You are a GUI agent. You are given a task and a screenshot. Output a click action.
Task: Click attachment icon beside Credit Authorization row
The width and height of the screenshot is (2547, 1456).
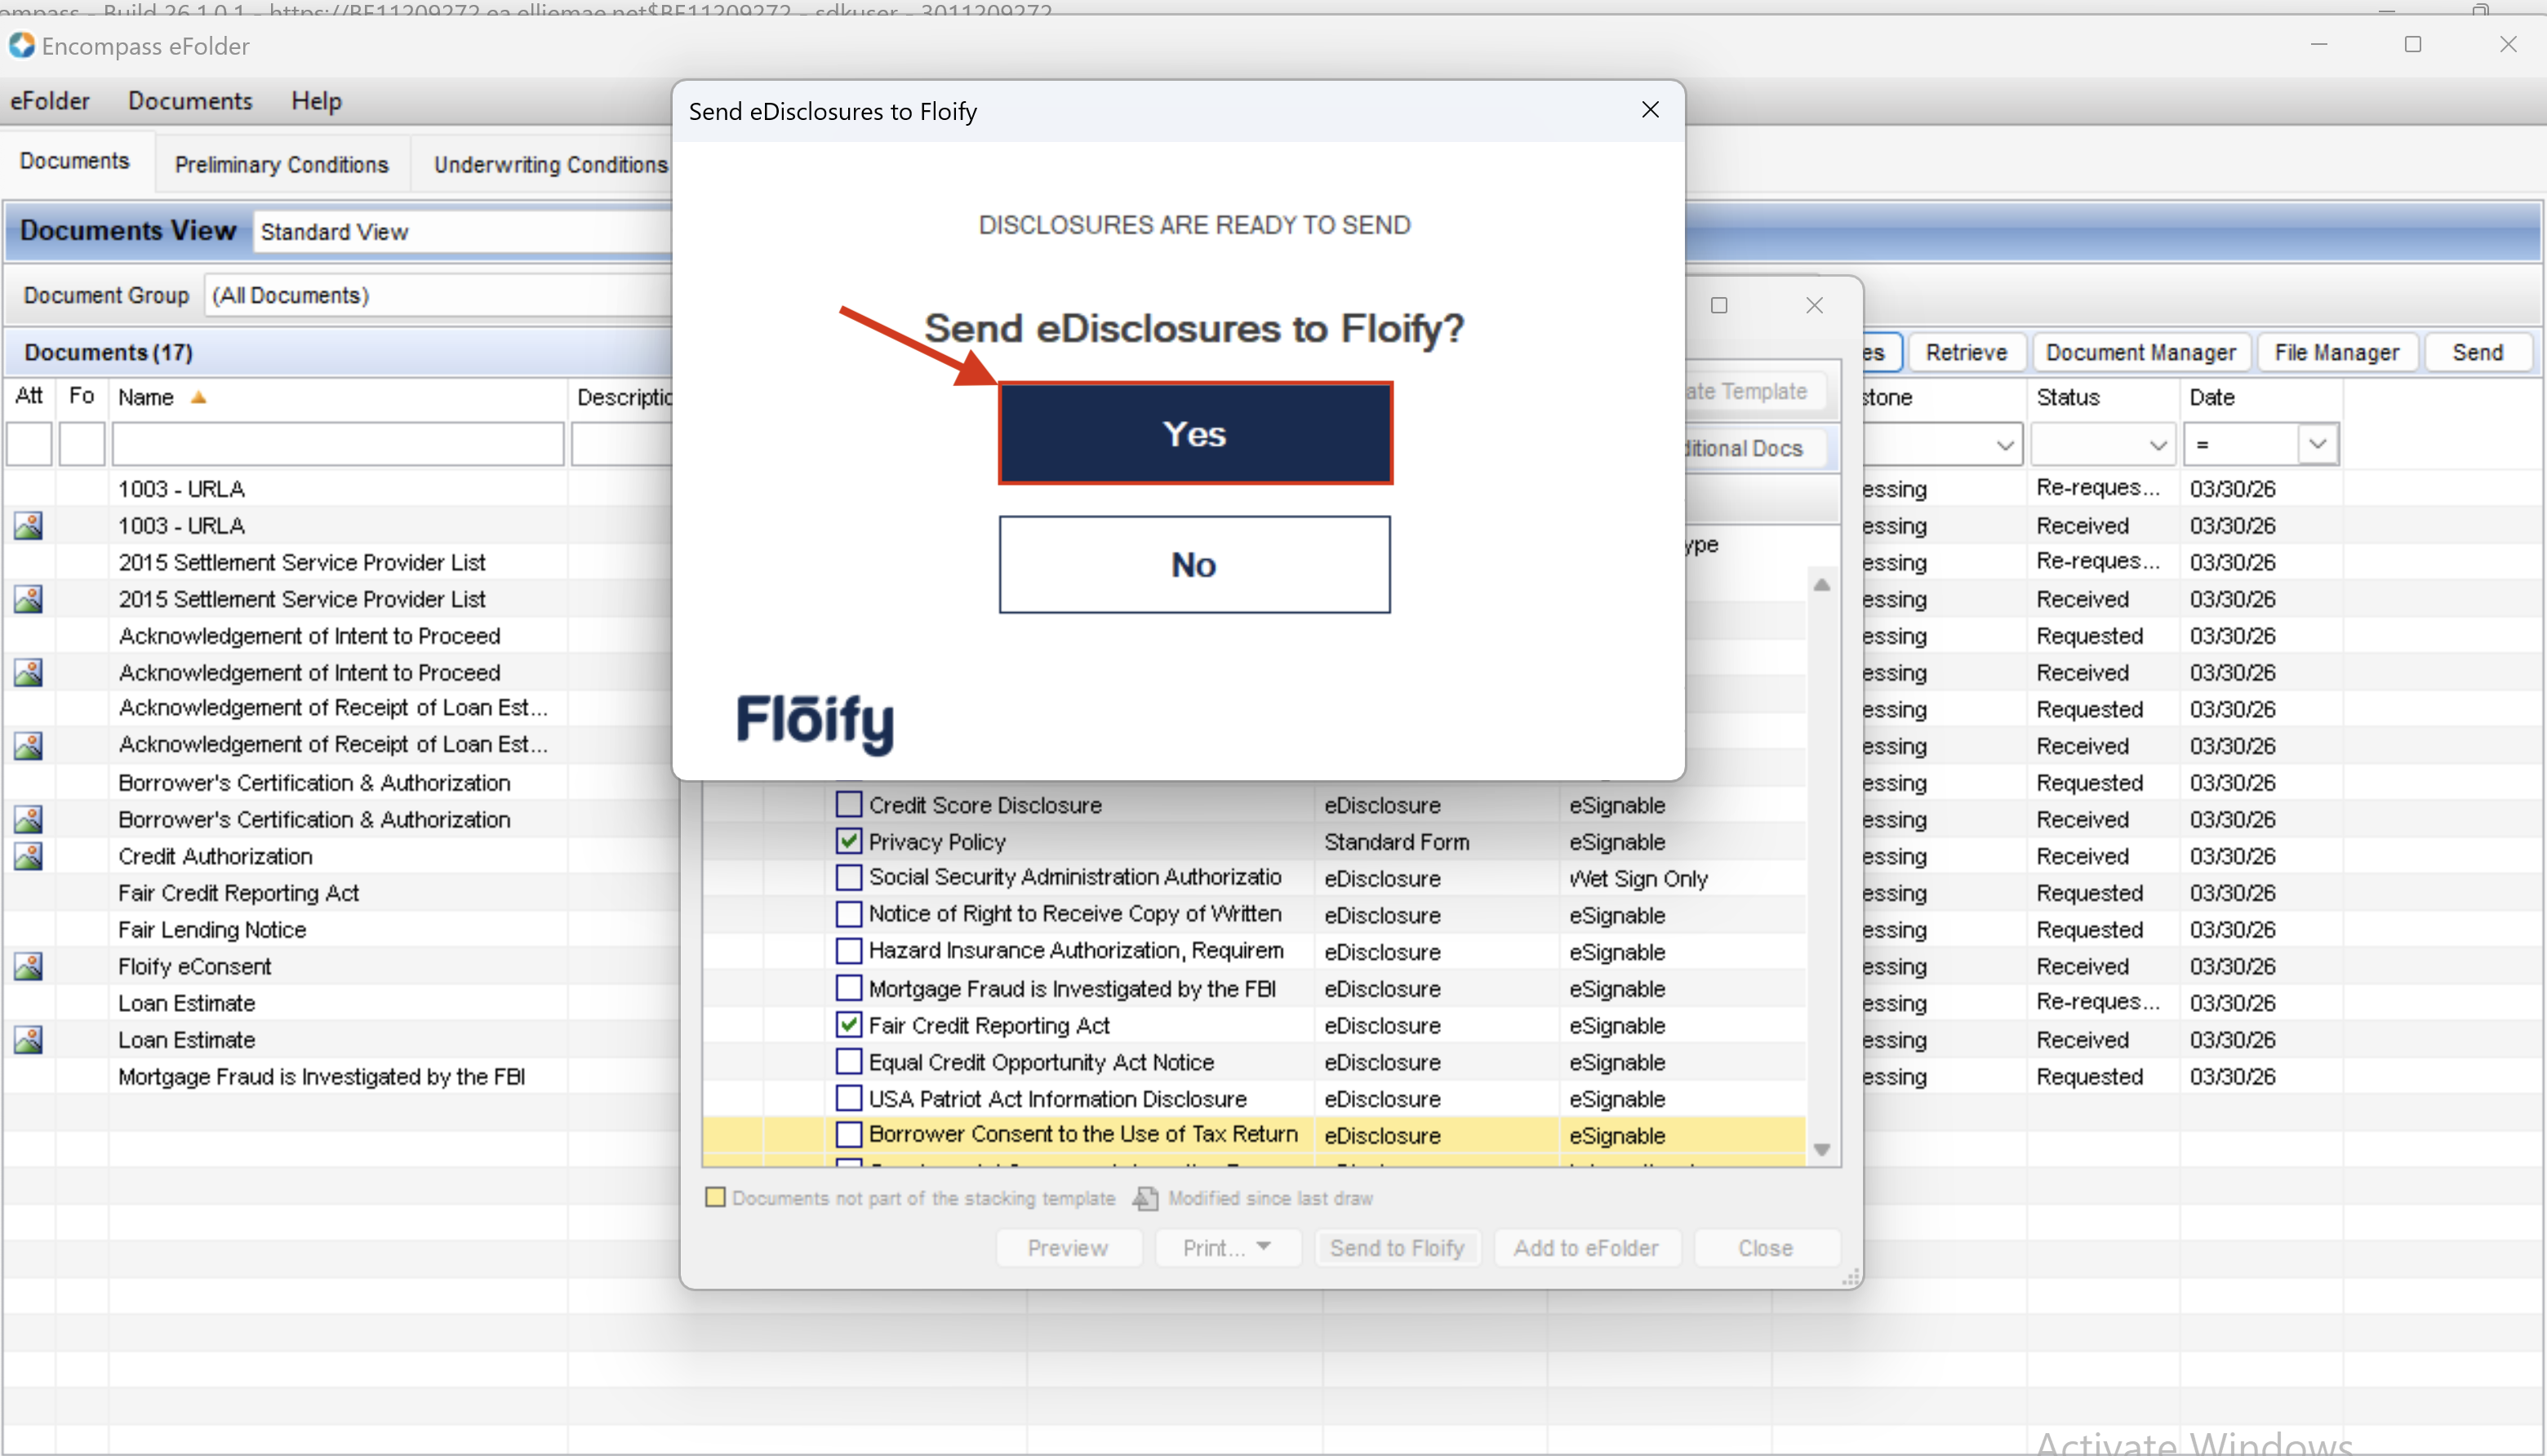click(x=28, y=856)
